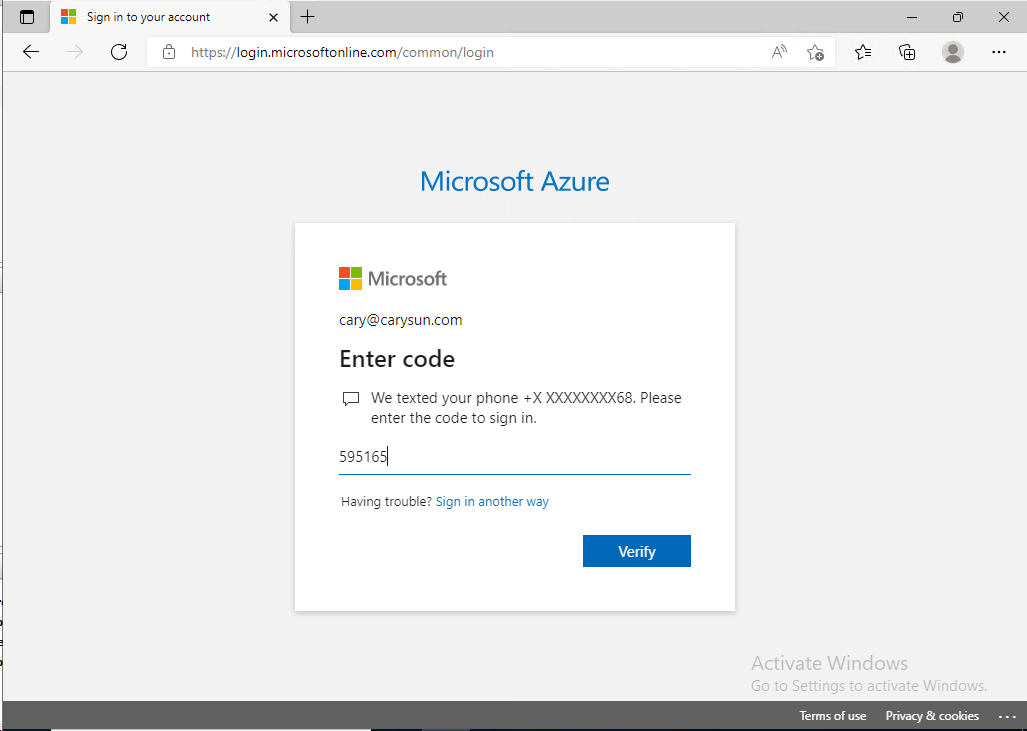This screenshot has width=1027, height=731.
Task: Close the browser window
Action: pos(1003,17)
